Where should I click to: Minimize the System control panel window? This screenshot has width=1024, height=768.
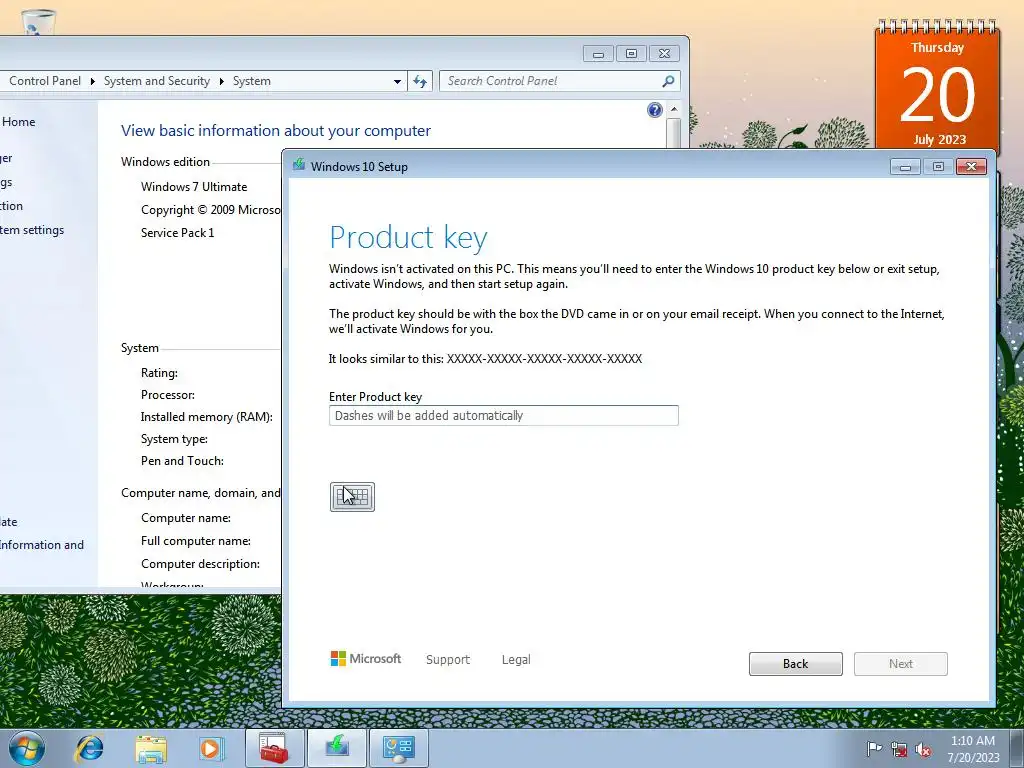[598, 54]
